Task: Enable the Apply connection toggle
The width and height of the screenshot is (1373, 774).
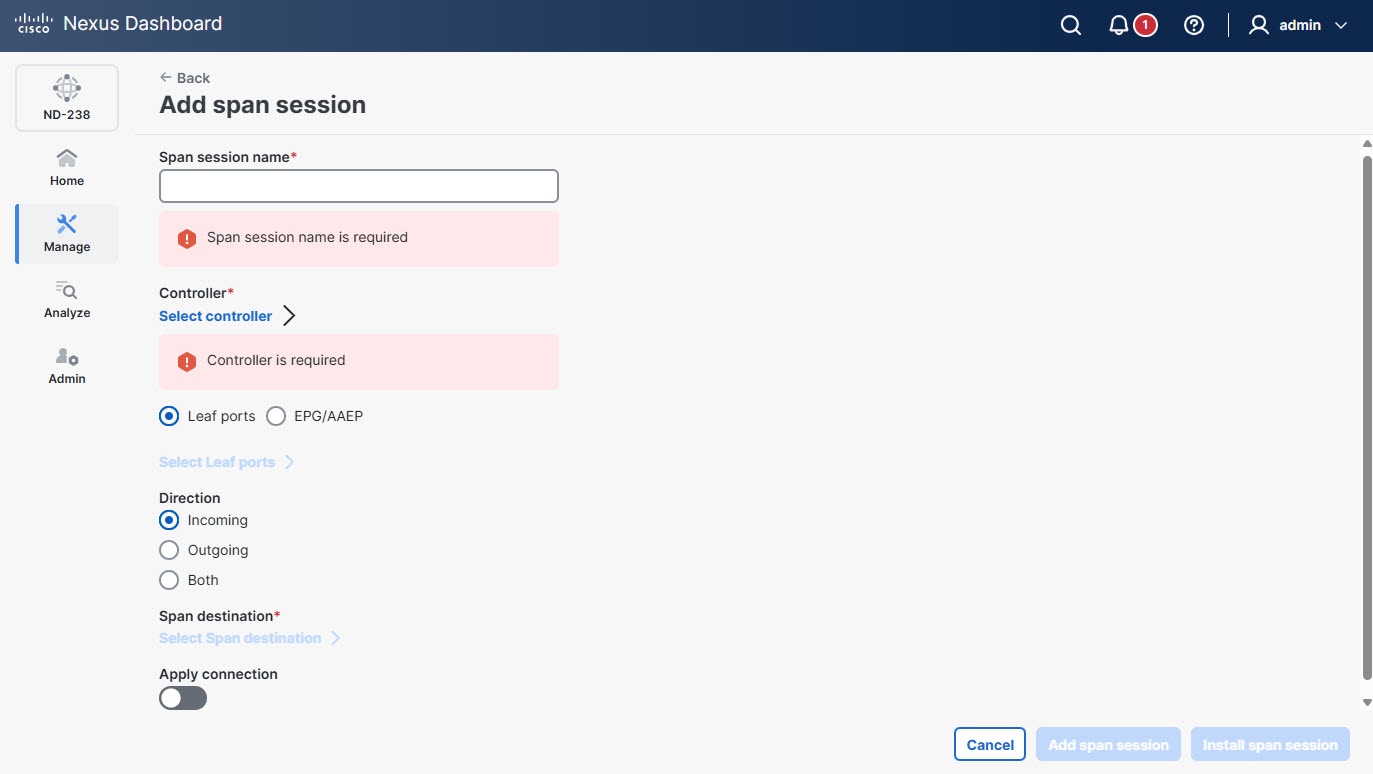Action: point(182,697)
